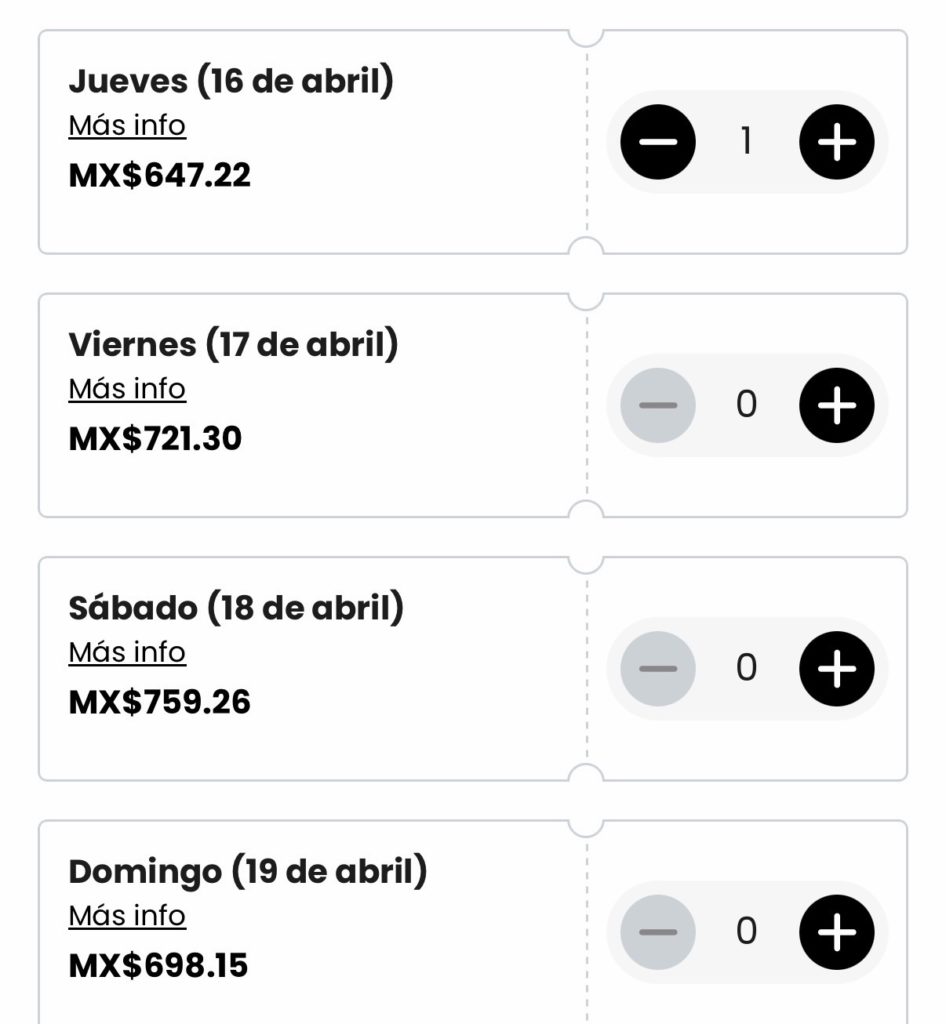Click the Sábado quantity value showing 0
This screenshot has width=946, height=1024.
click(x=746, y=668)
